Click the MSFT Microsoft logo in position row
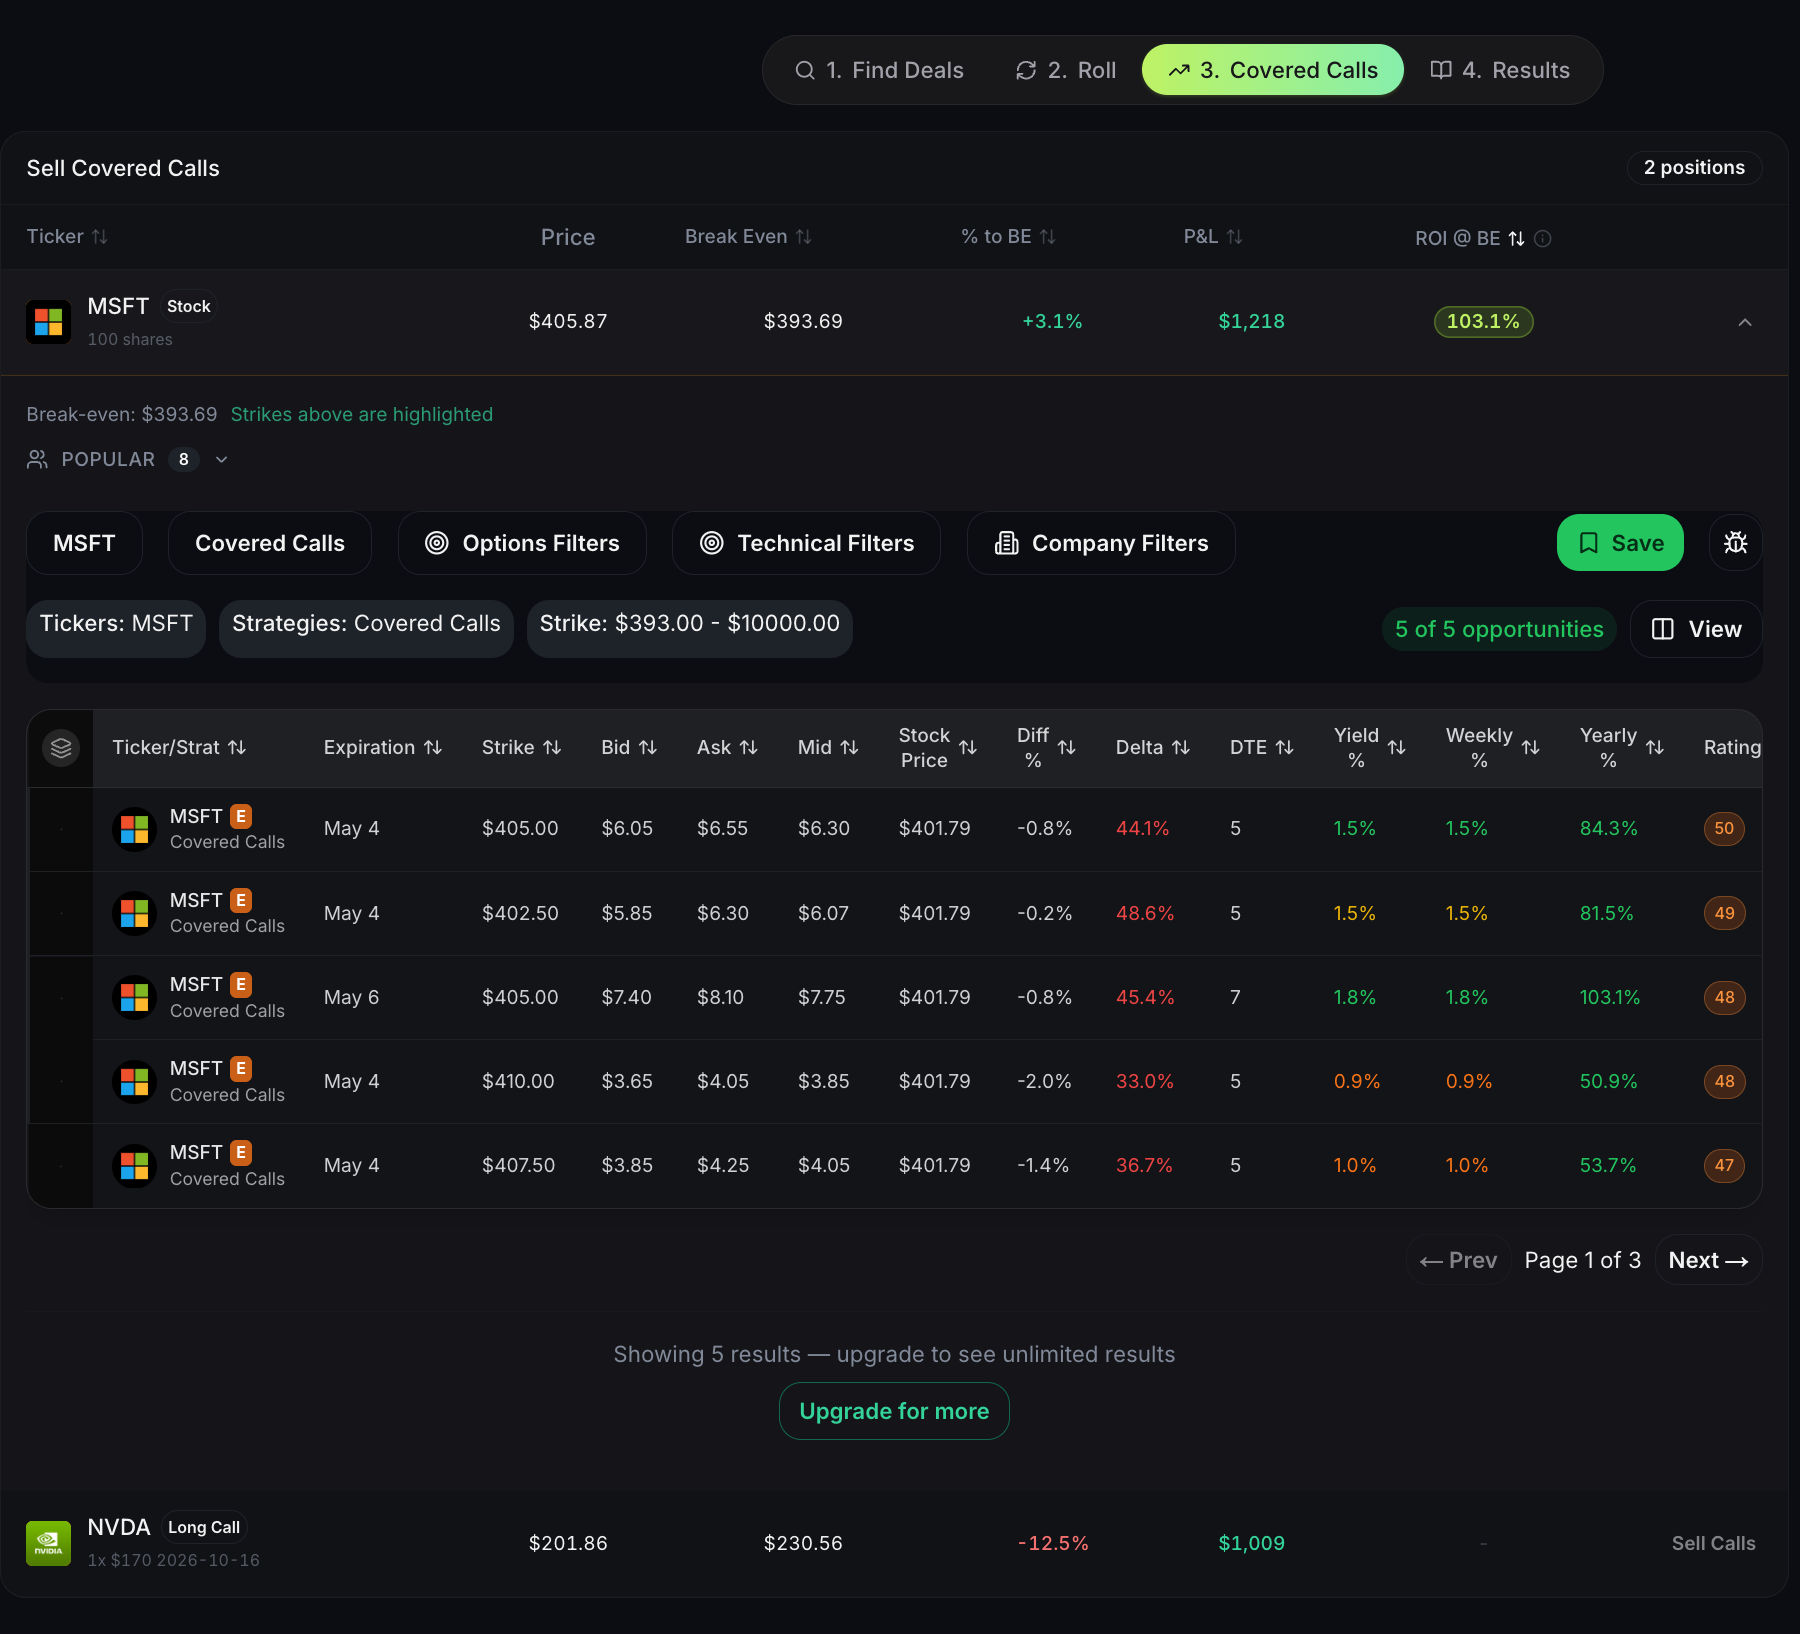This screenshot has height=1634, width=1800. 48,322
